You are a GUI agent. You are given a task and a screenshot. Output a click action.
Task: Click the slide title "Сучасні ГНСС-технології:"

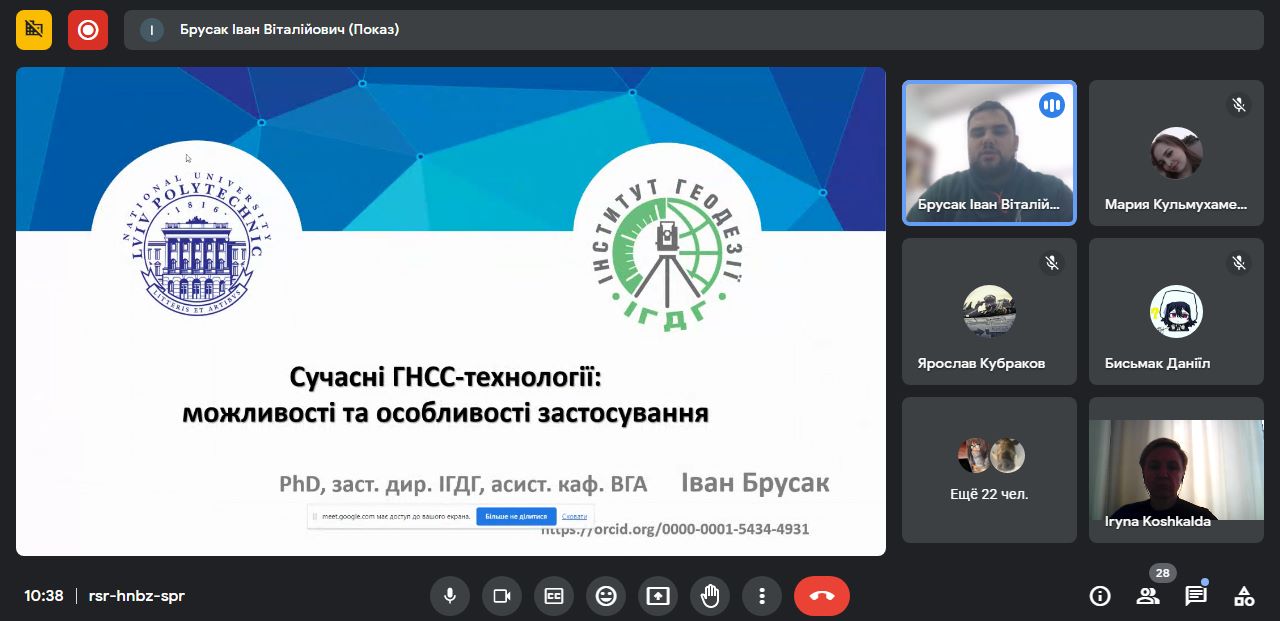click(446, 378)
